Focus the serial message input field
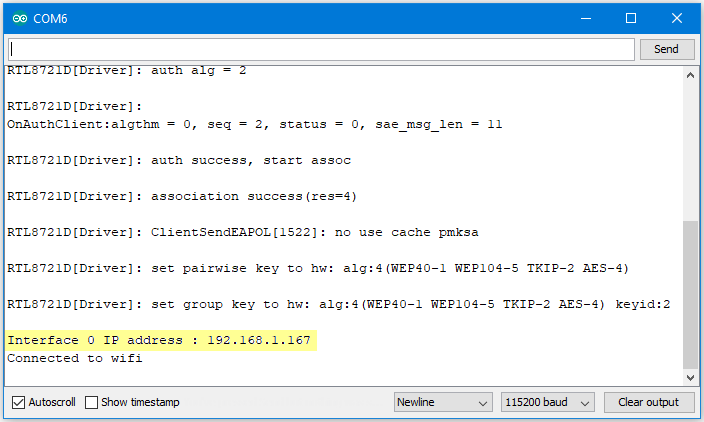 (321, 49)
